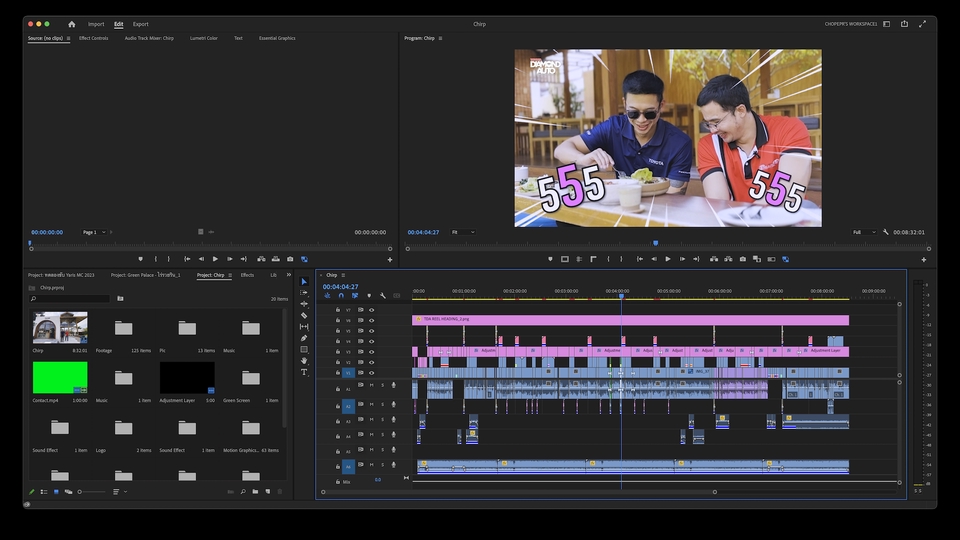The image size is (960, 540).
Task: Switch to the Export workspace
Action: point(140,24)
